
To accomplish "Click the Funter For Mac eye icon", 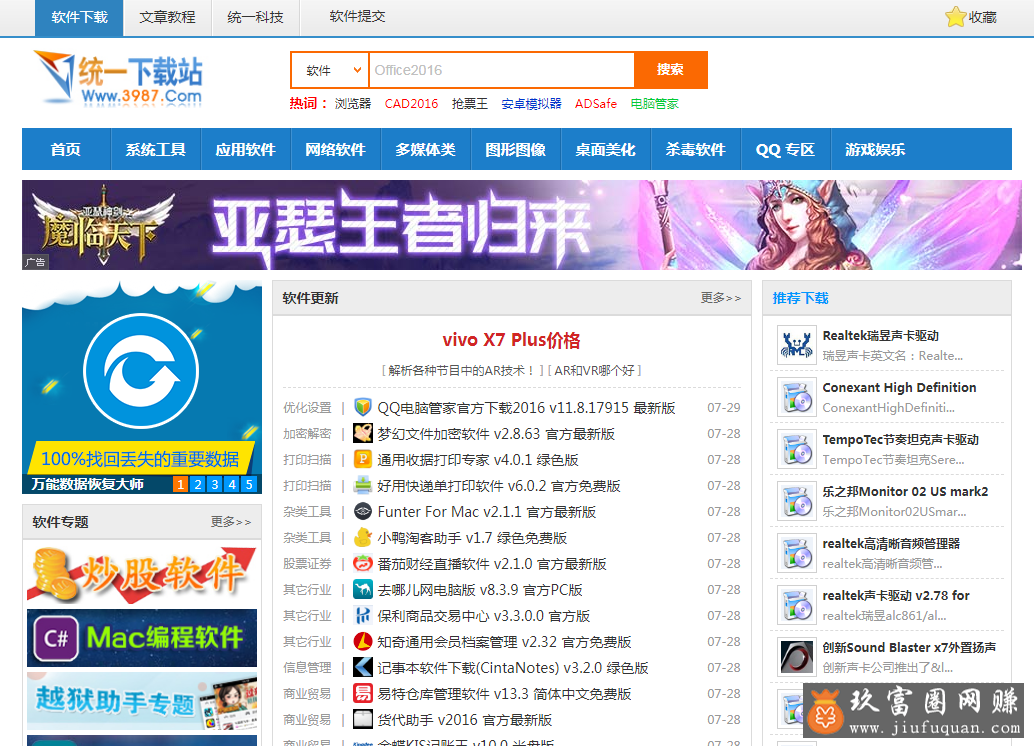I will pos(363,511).
